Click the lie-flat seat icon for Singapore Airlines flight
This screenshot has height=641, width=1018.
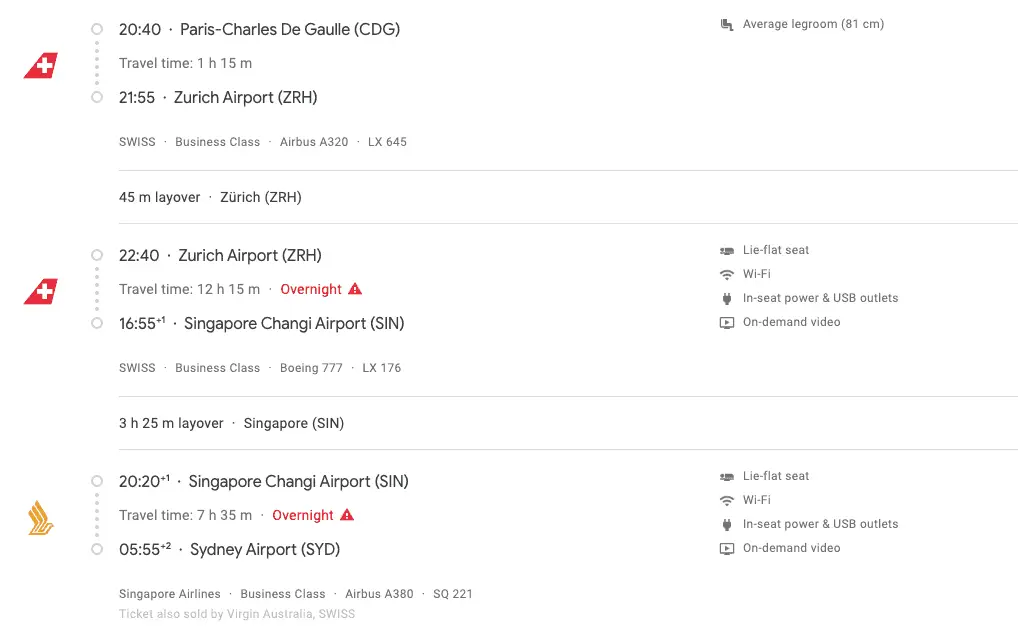tap(726, 477)
